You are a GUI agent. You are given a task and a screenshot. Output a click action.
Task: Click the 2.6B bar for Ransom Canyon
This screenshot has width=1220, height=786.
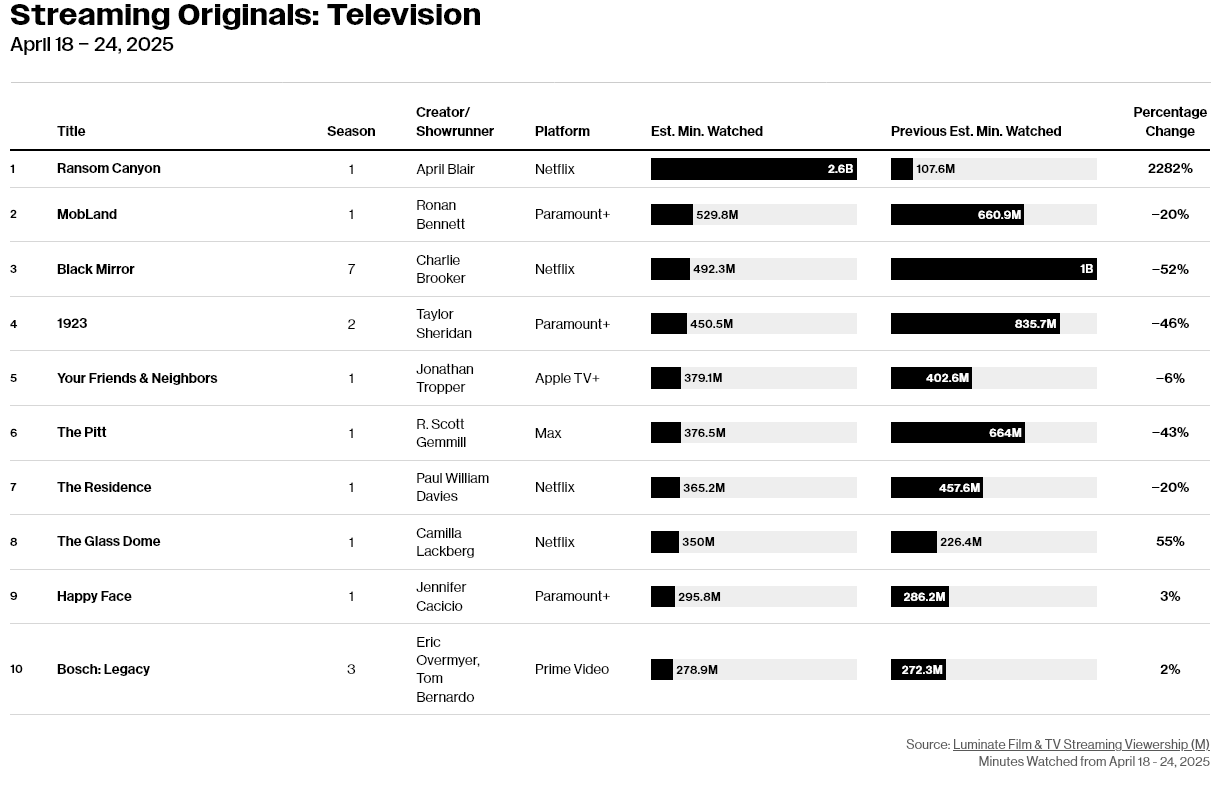click(x=754, y=169)
